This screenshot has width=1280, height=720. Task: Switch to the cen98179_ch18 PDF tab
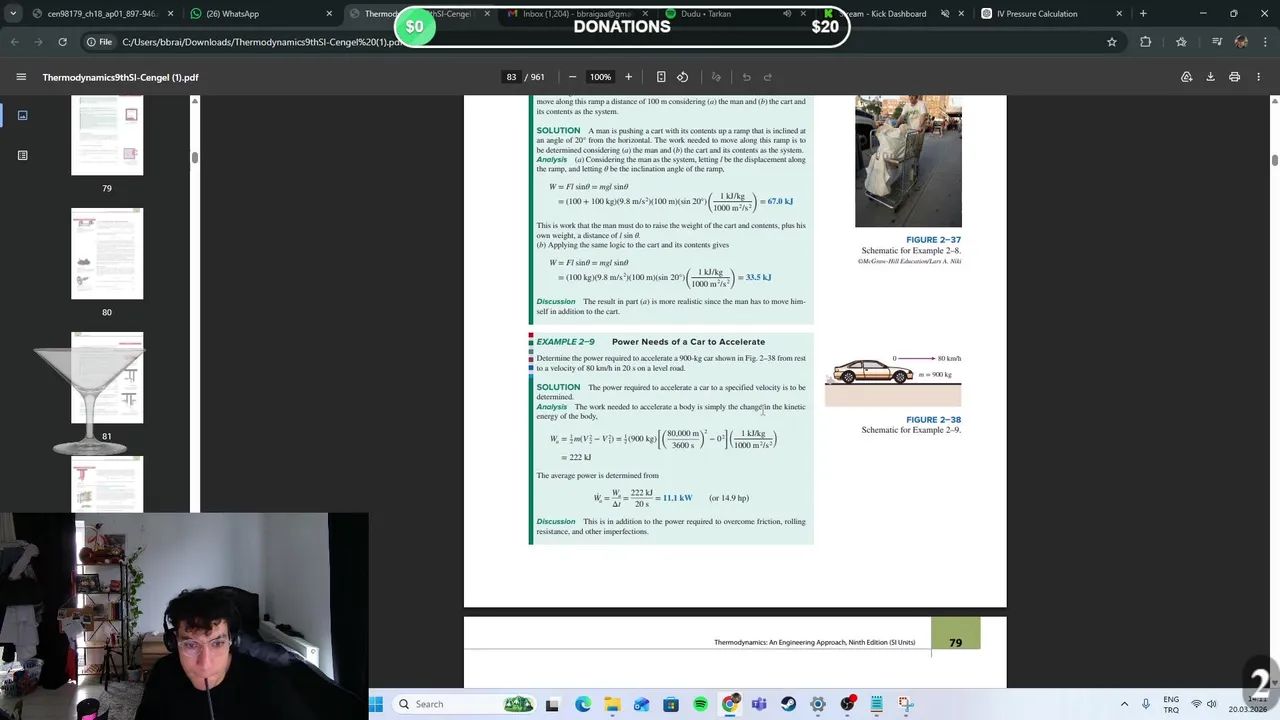[103, 14]
